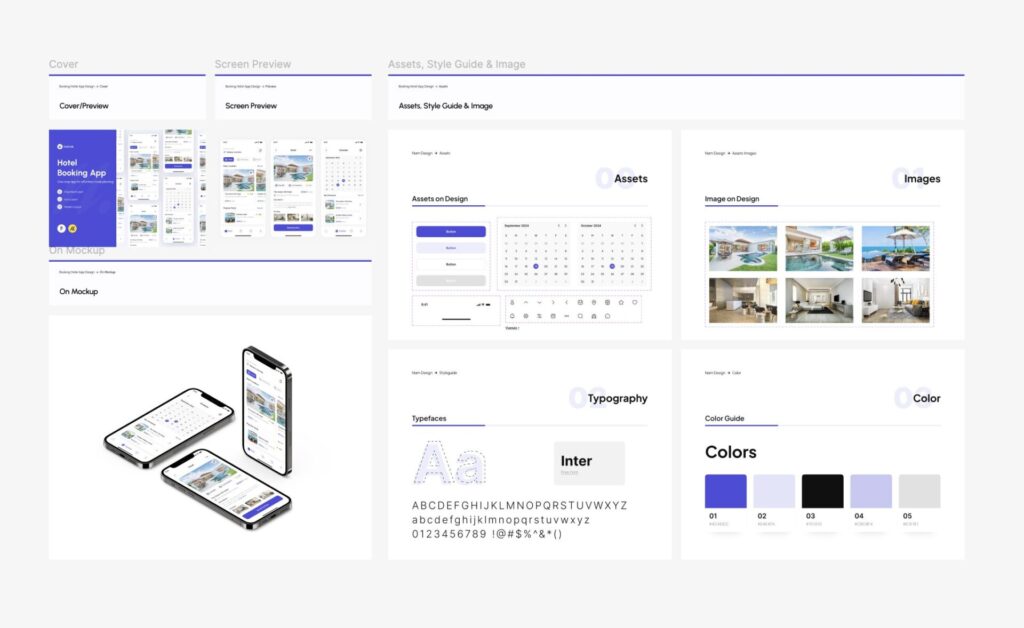Open the beach umbrella image thumbnail

coord(895,248)
